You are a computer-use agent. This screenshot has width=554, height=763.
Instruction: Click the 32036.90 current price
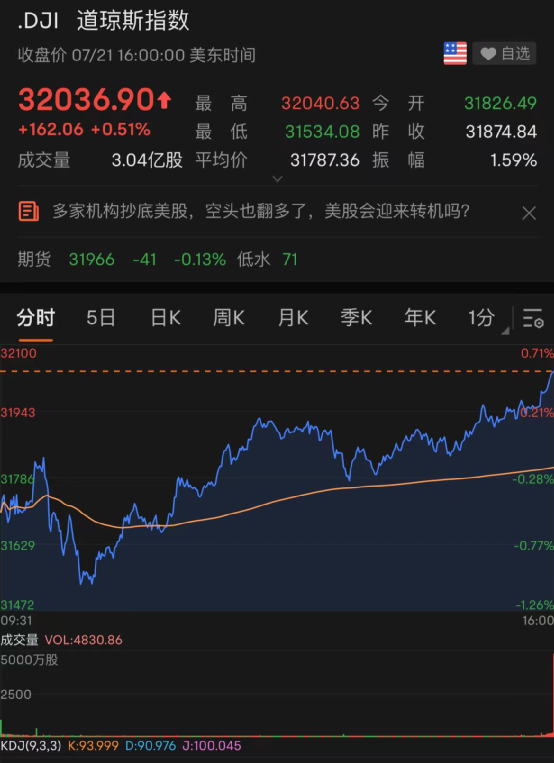(x=86, y=100)
